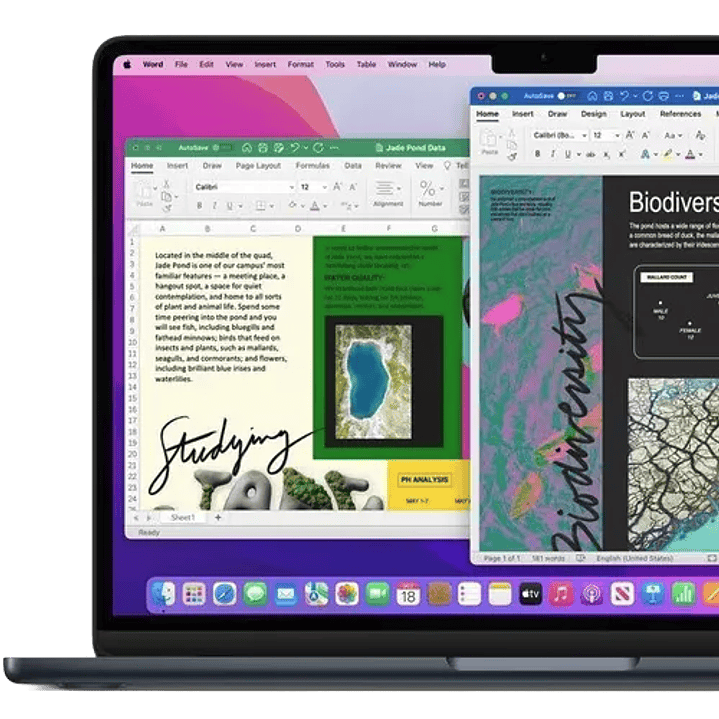Image resolution: width=719 pixels, height=719 pixels.
Task: Click the add new sheet plus button
Action: 218,517
